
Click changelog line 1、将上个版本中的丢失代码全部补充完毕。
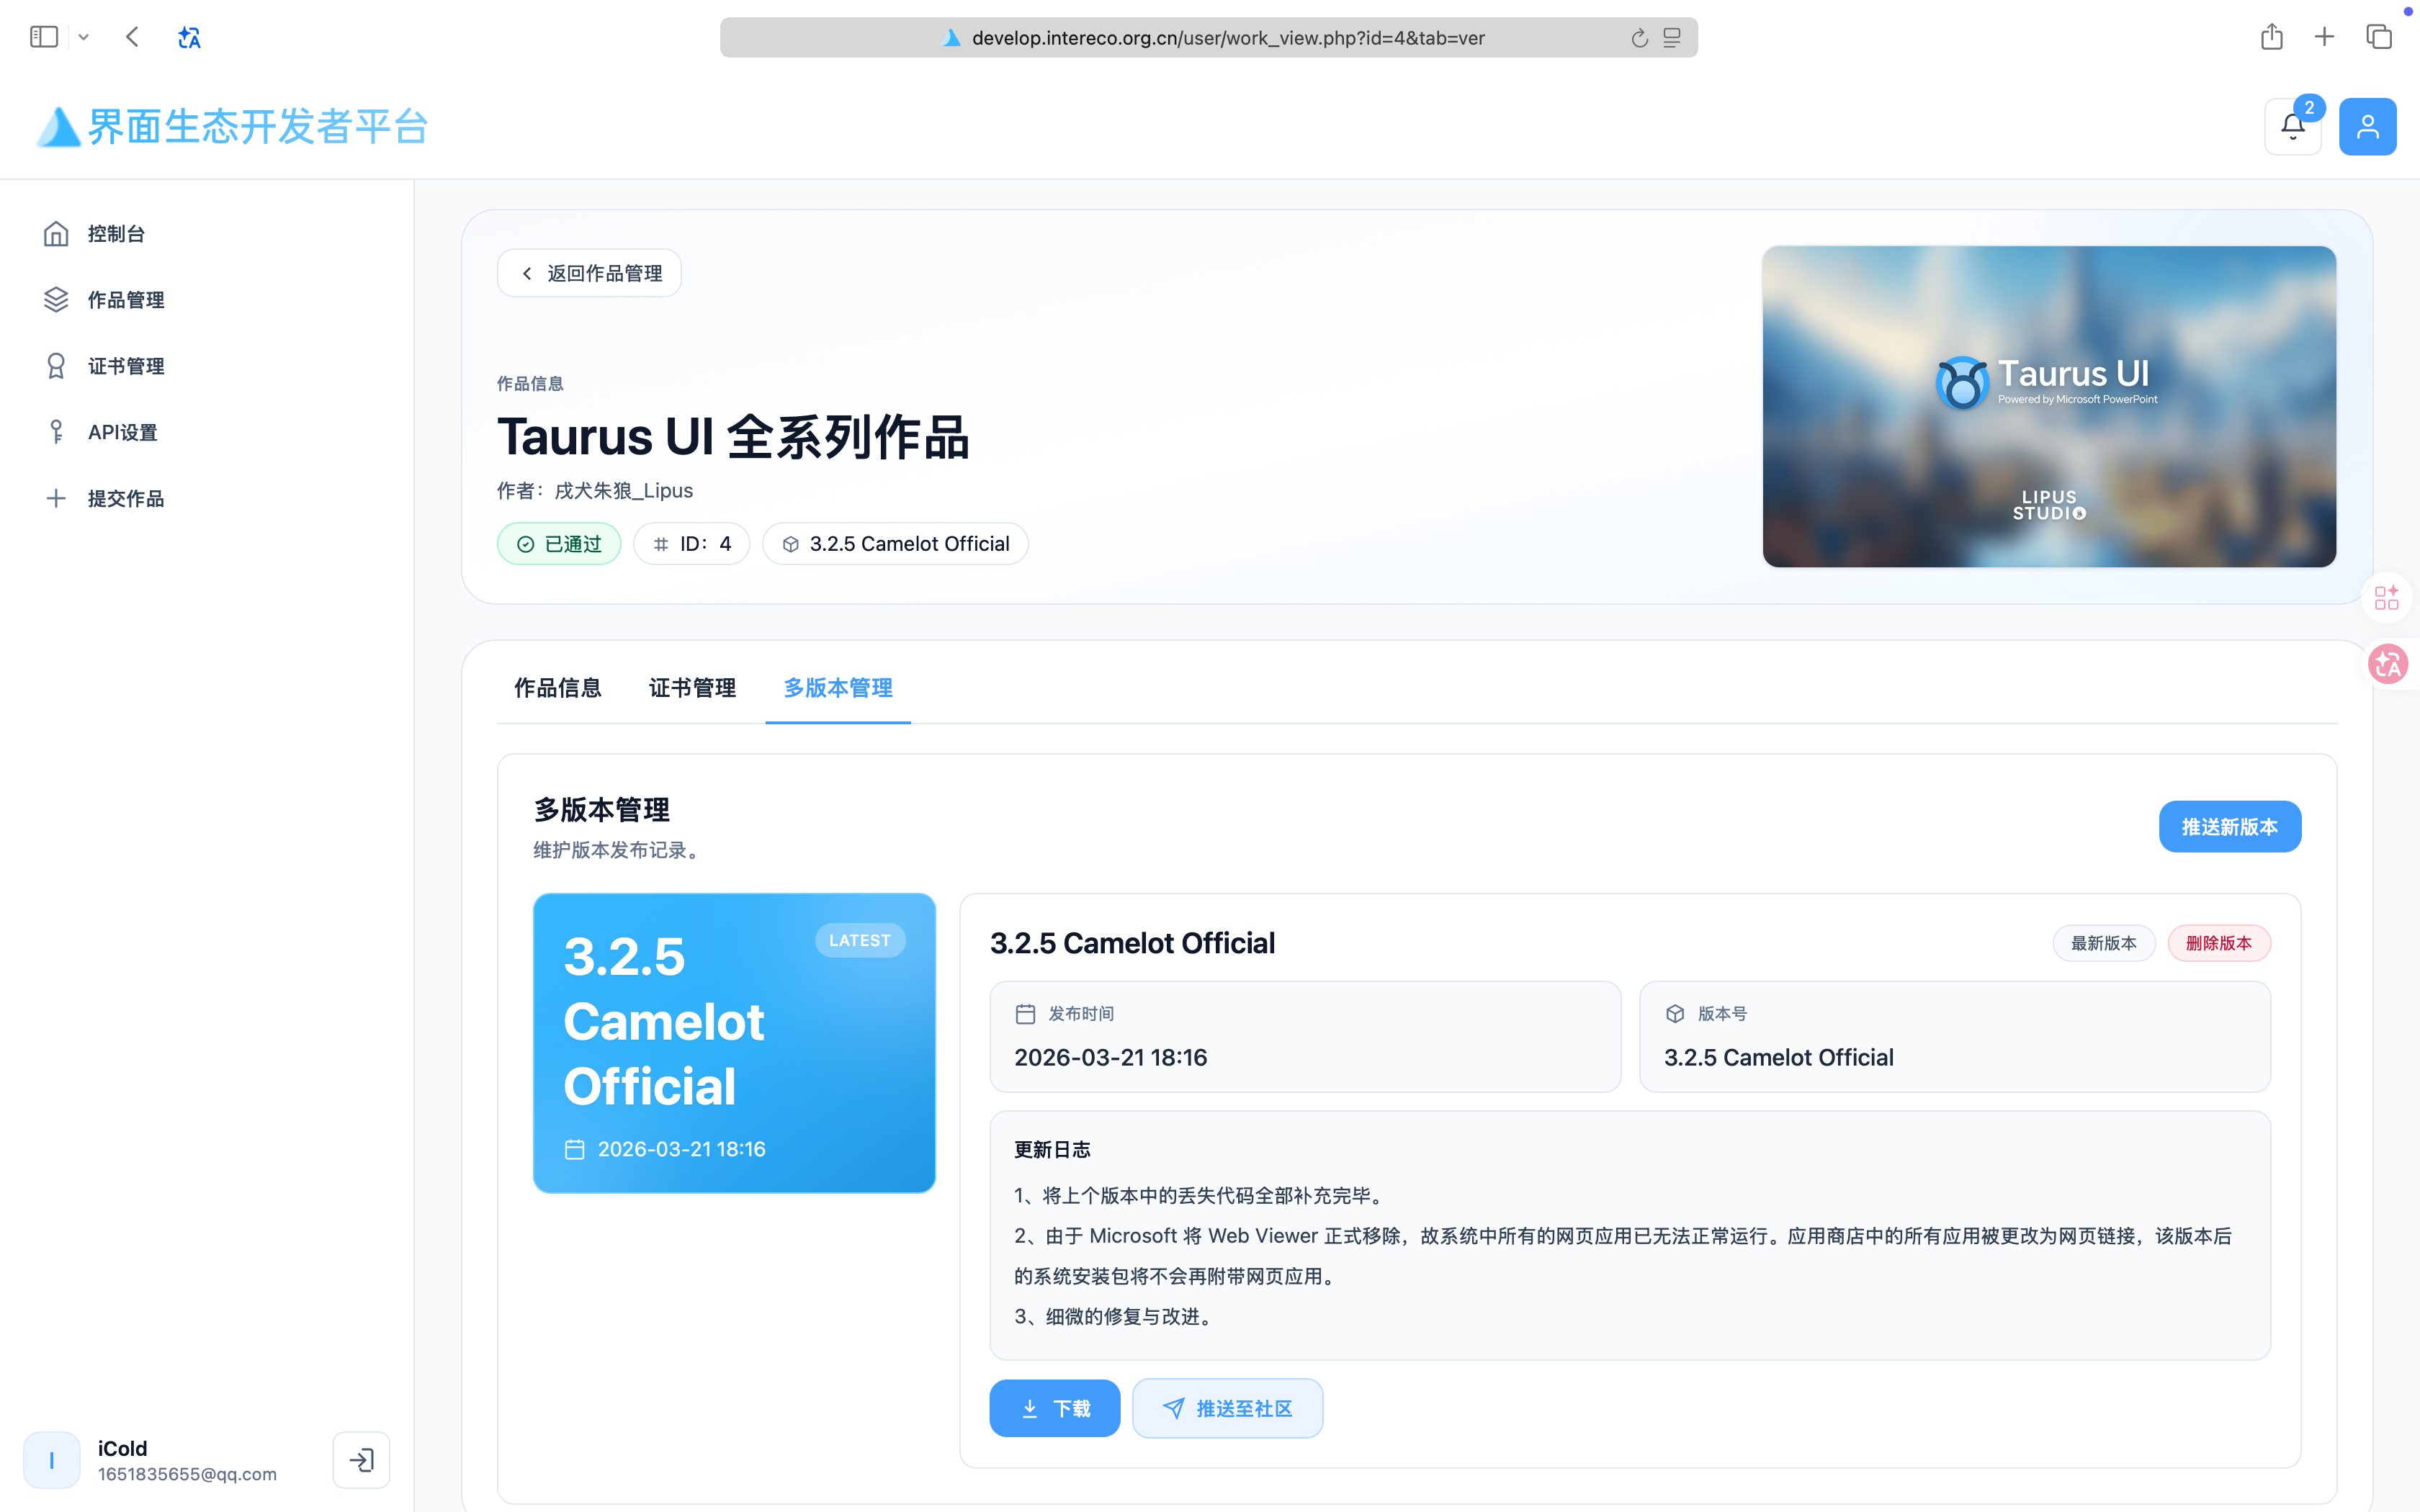click(x=1201, y=1196)
